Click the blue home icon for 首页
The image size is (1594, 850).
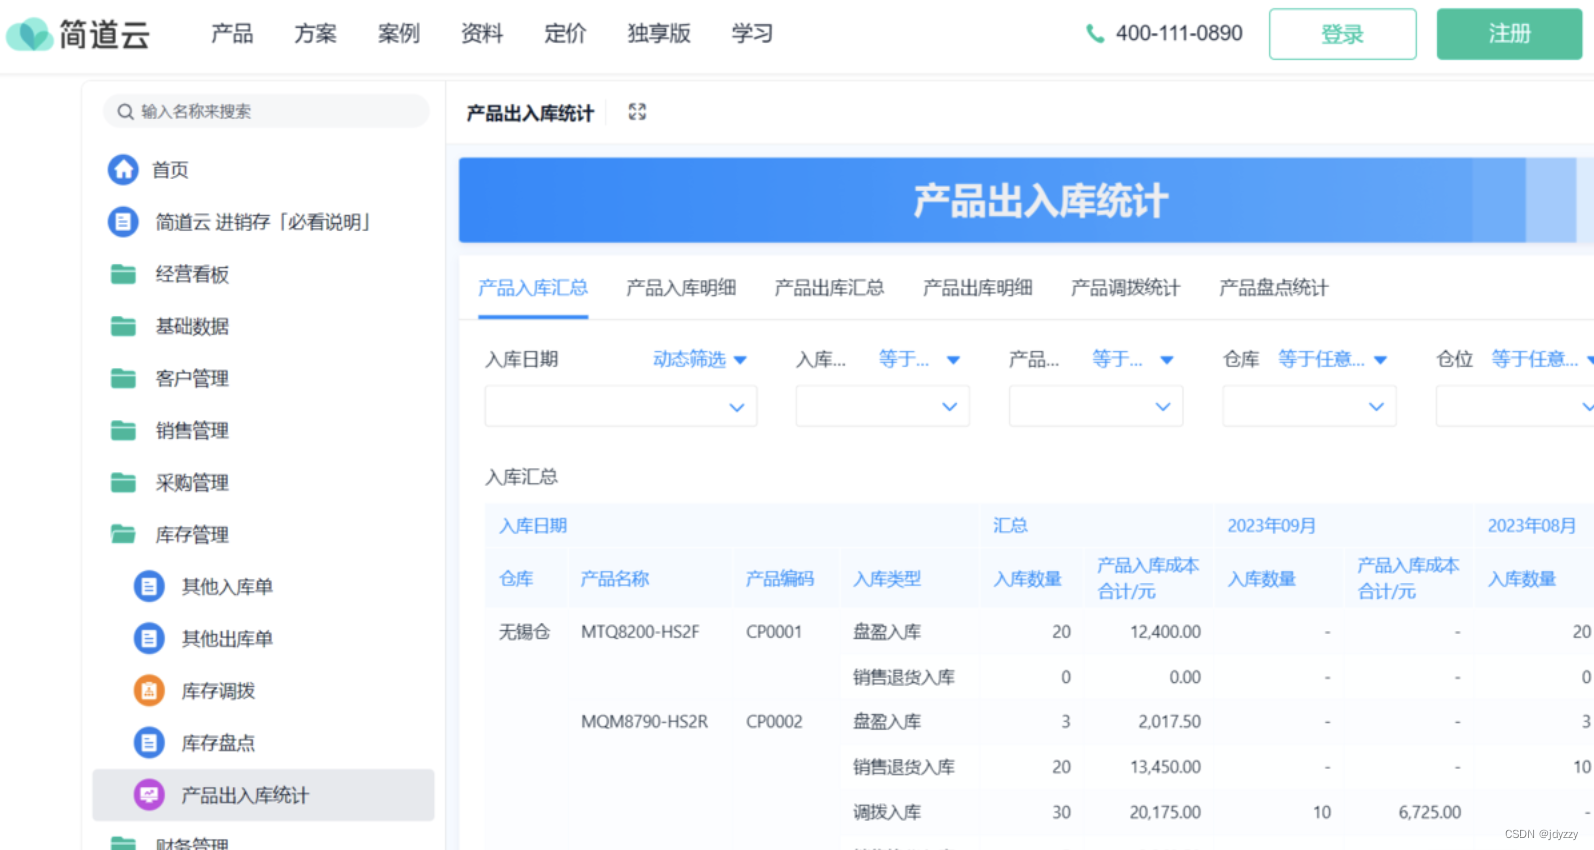pyautogui.click(x=123, y=170)
